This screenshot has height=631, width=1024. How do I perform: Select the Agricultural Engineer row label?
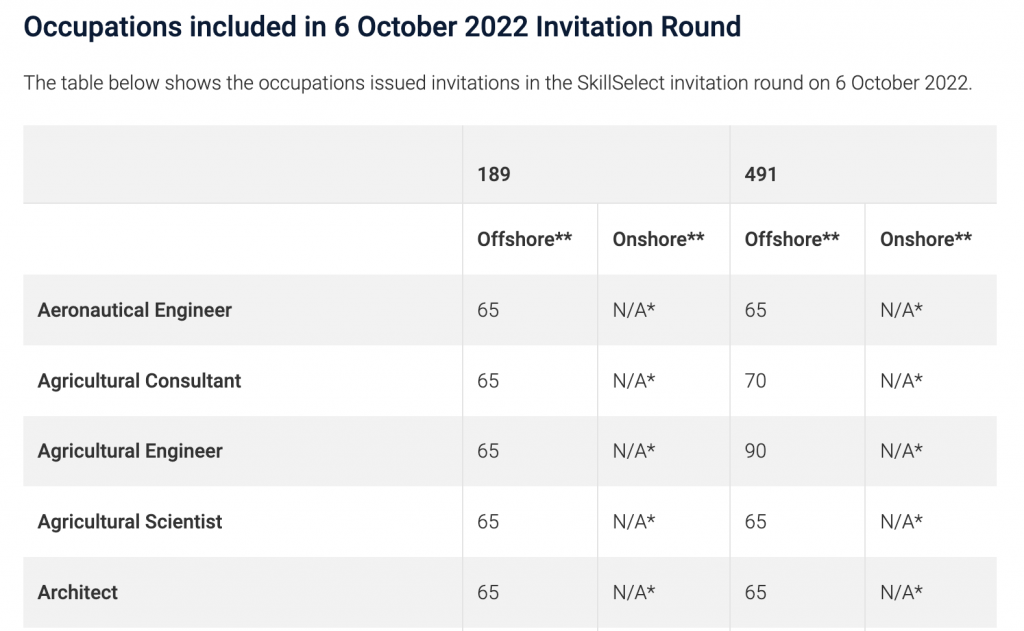point(130,451)
